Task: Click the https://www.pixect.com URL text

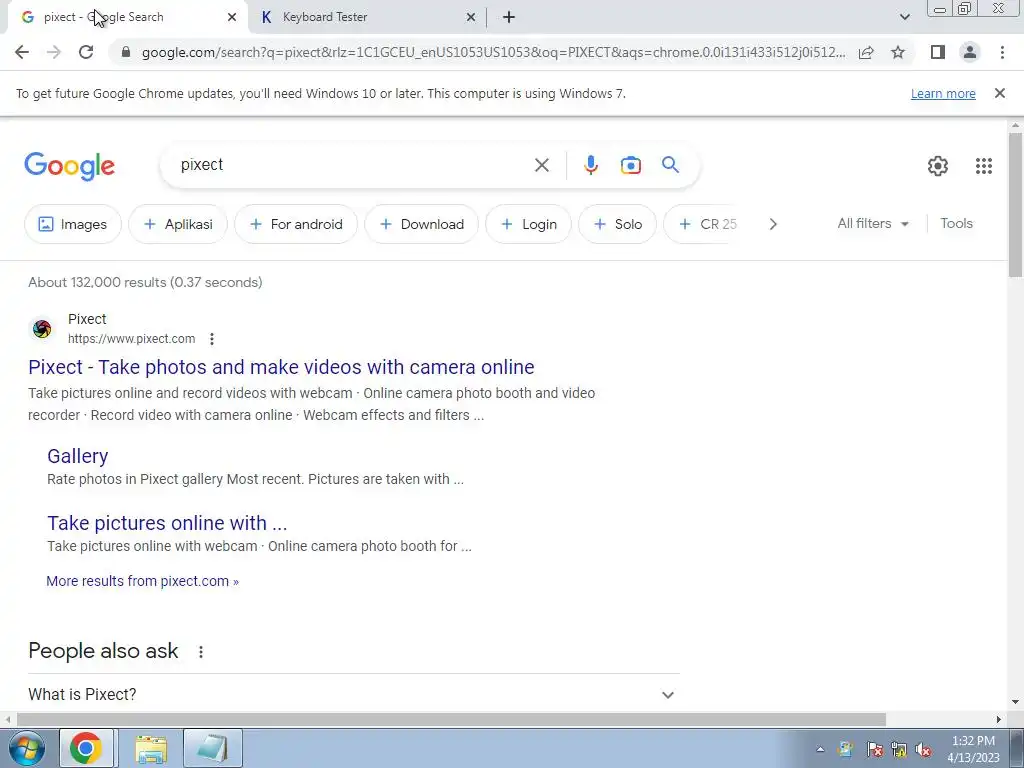Action: (131, 339)
